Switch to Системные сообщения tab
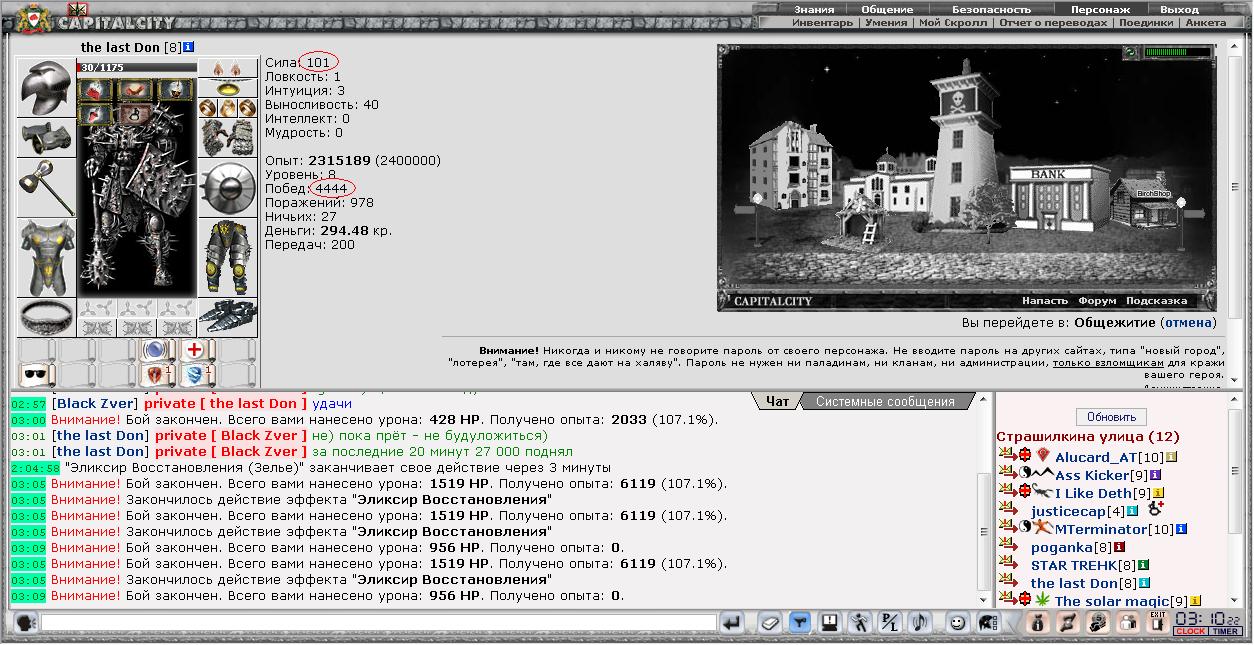Viewport: 1254px width, 645px height. coord(885,401)
